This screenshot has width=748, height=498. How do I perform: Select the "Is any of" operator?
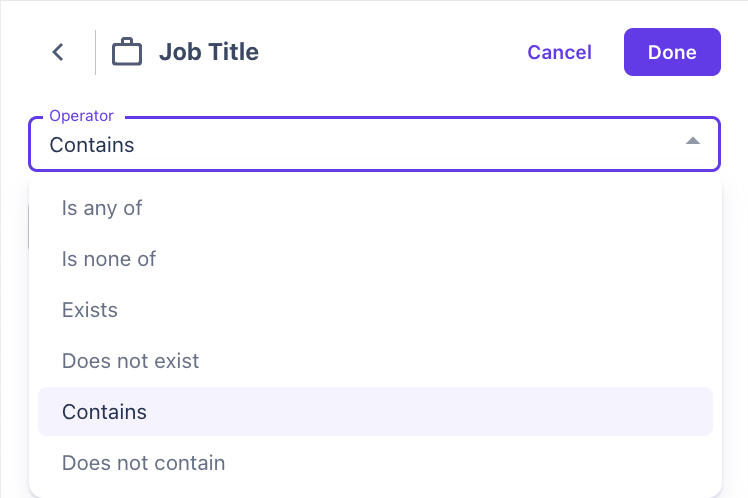[x=102, y=208]
